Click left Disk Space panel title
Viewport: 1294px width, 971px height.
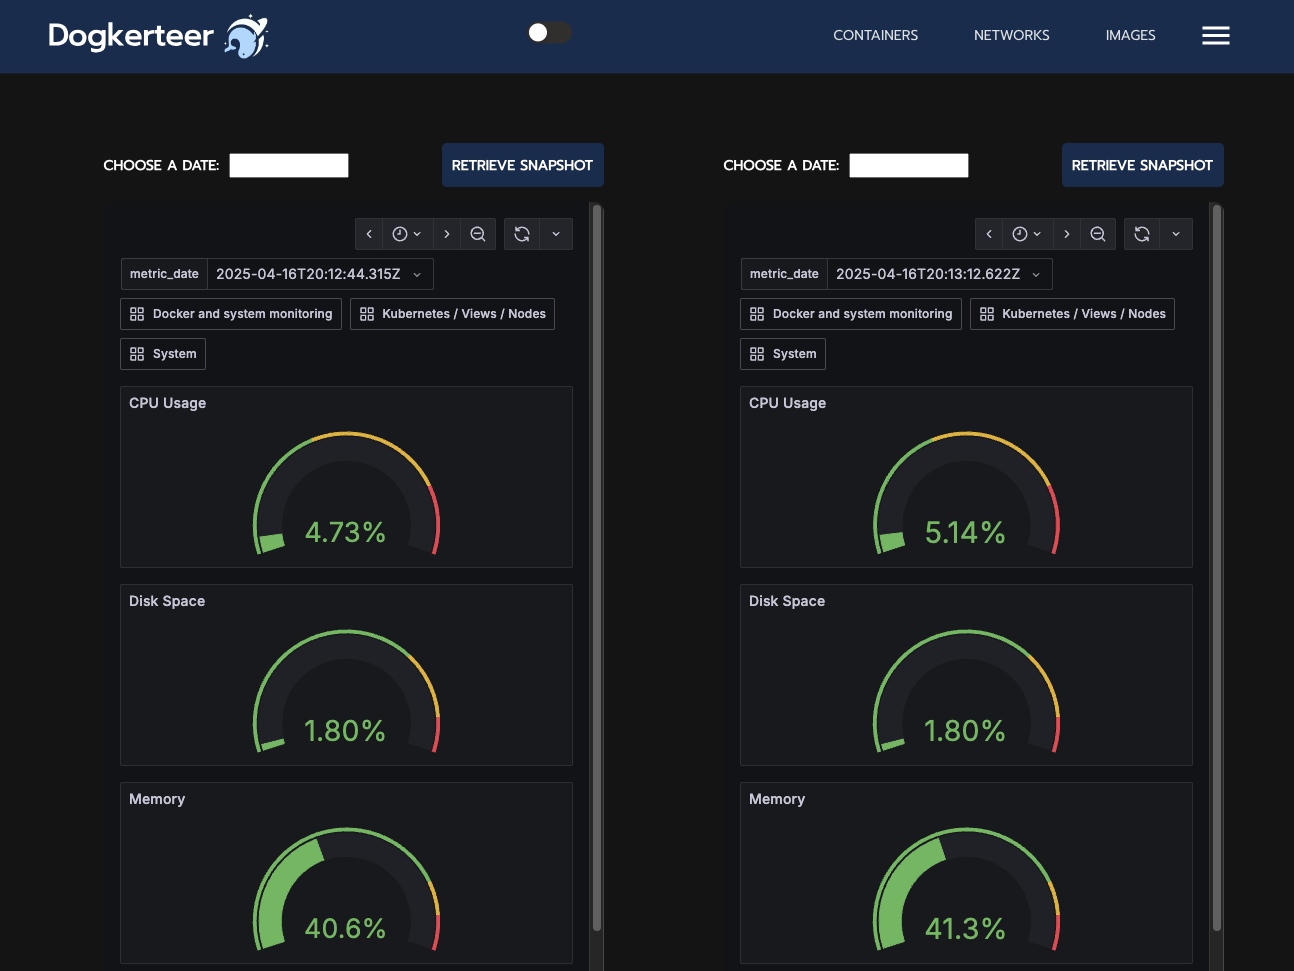coord(167,601)
